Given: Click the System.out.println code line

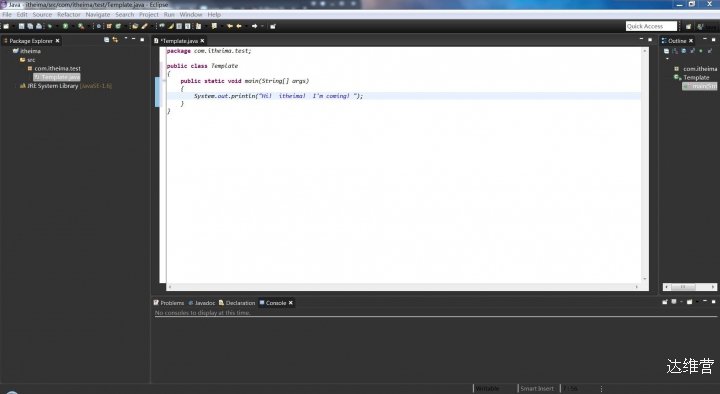Looking at the screenshot, I should click(278, 96).
